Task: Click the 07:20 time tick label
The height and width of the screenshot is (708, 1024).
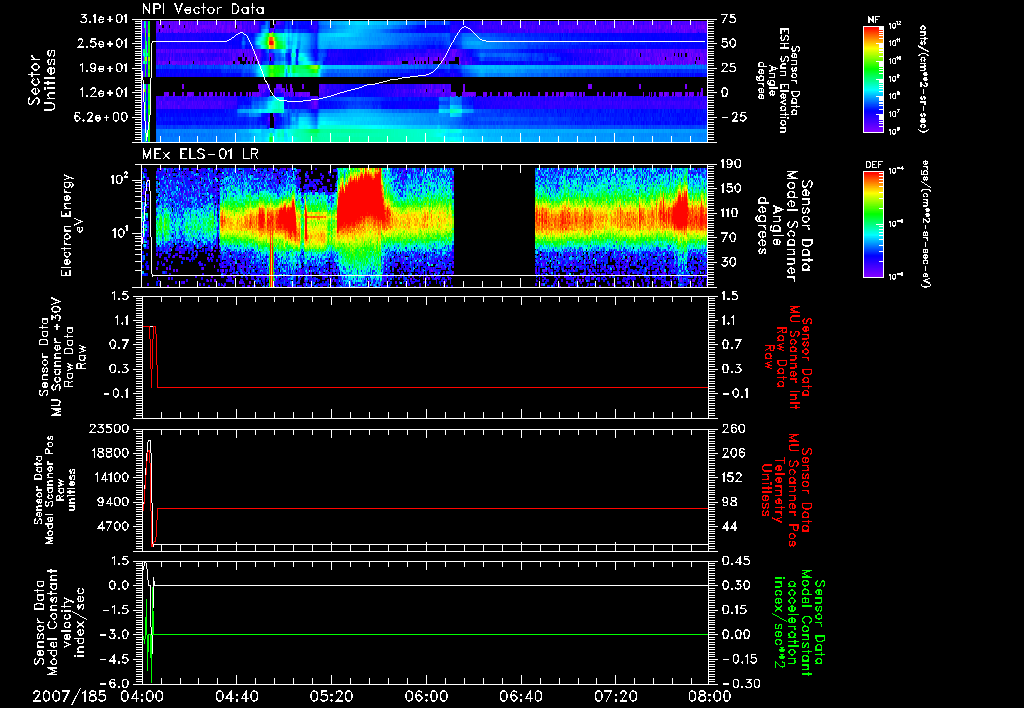Action: 615,697
